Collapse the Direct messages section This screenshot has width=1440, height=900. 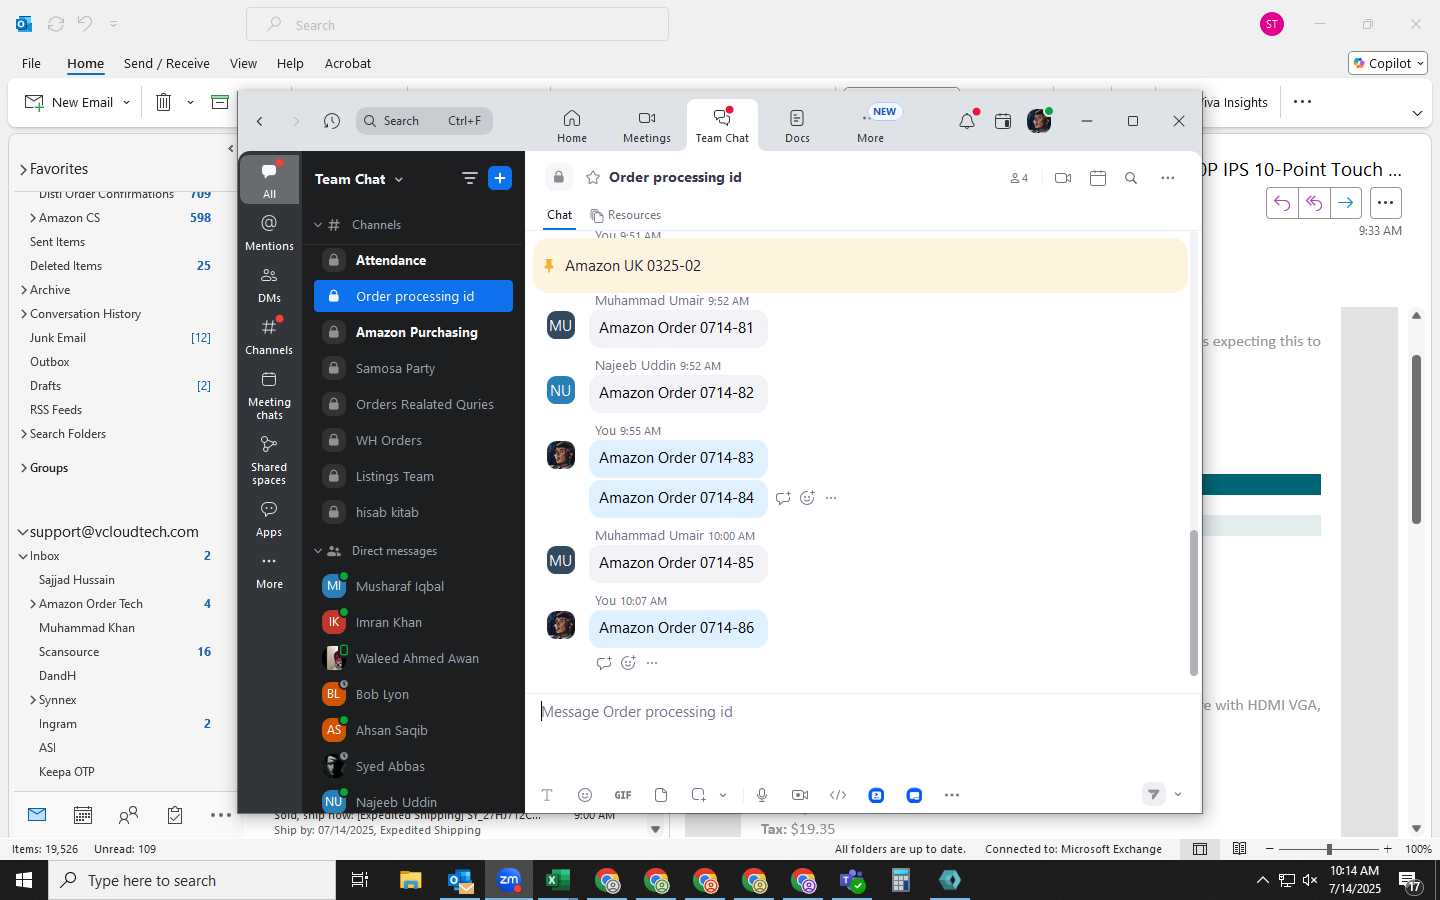coord(318,551)
